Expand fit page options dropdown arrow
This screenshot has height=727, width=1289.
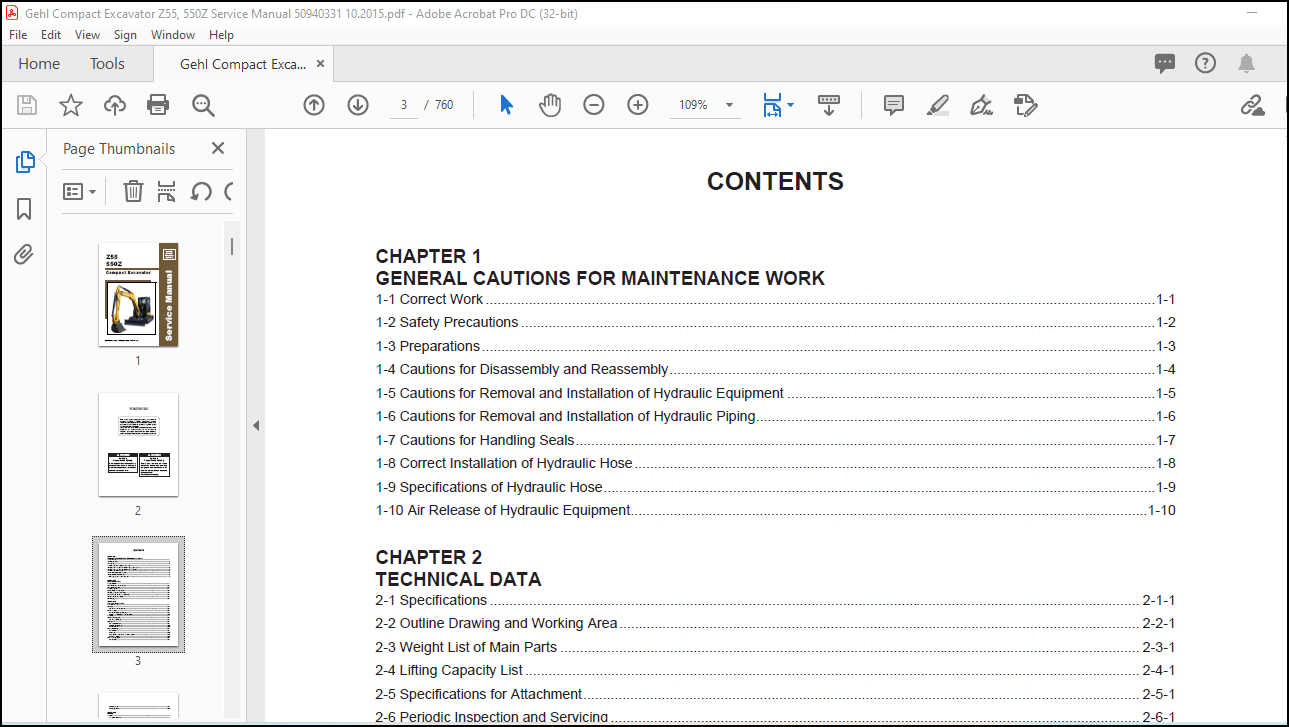tap(791, 105)
